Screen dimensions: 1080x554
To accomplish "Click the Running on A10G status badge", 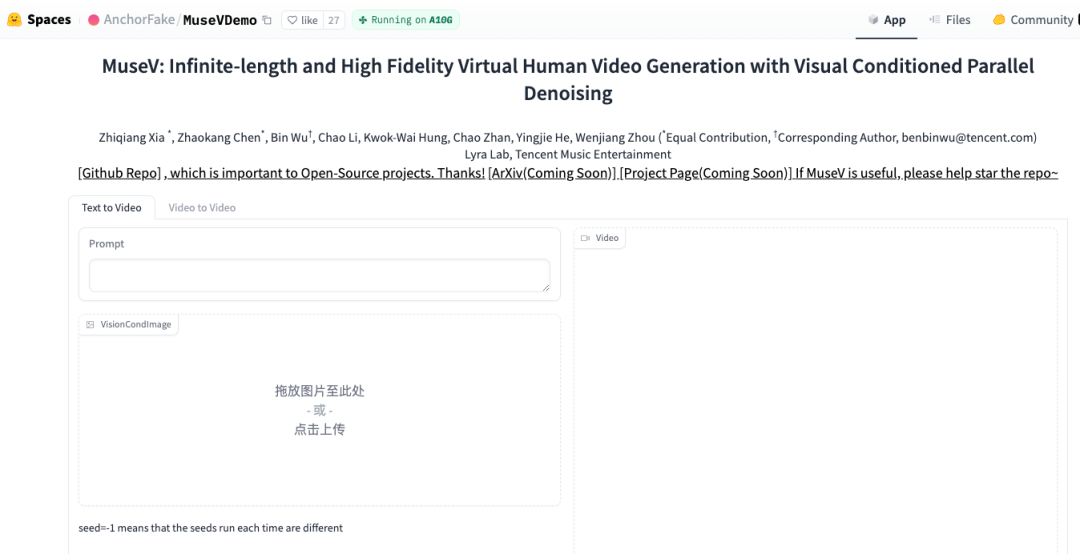I will point(405,20).
